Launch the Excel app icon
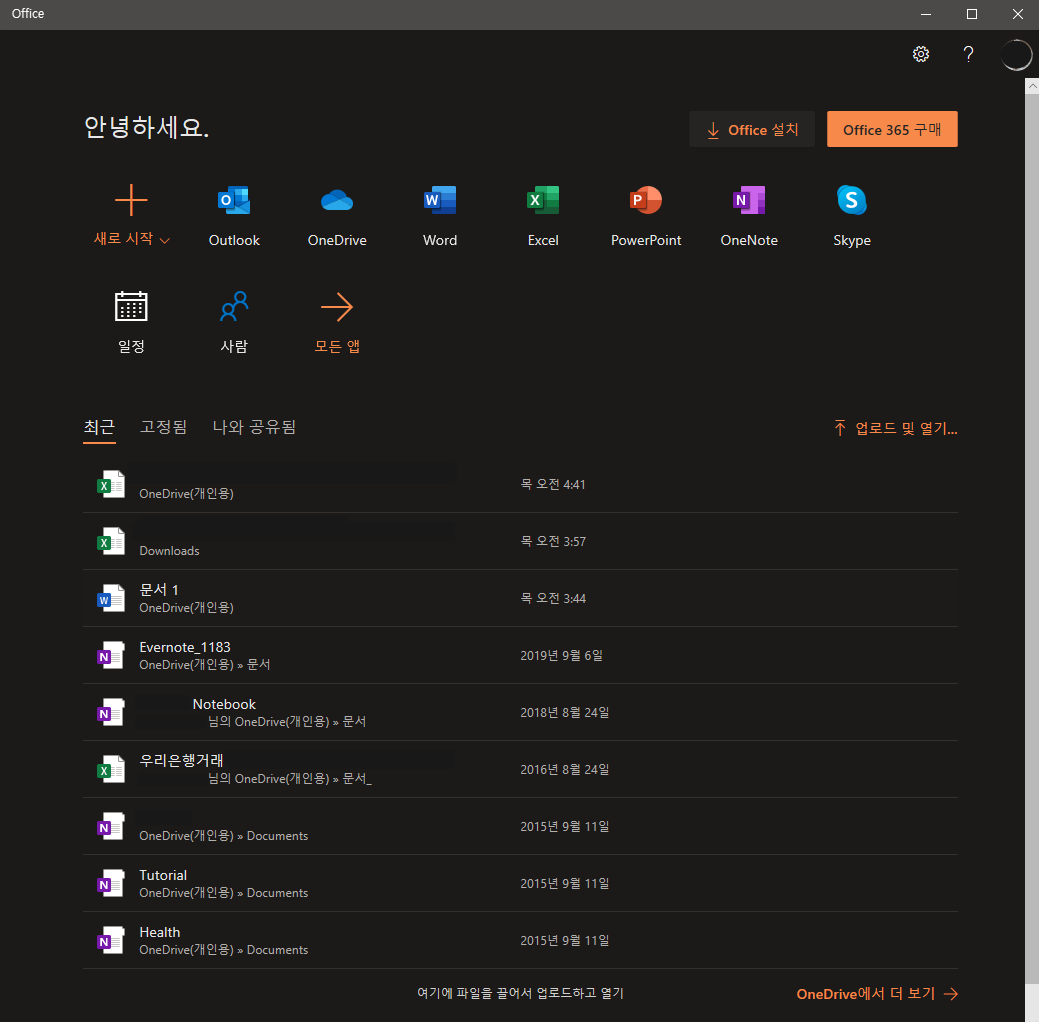 [543, 200]
